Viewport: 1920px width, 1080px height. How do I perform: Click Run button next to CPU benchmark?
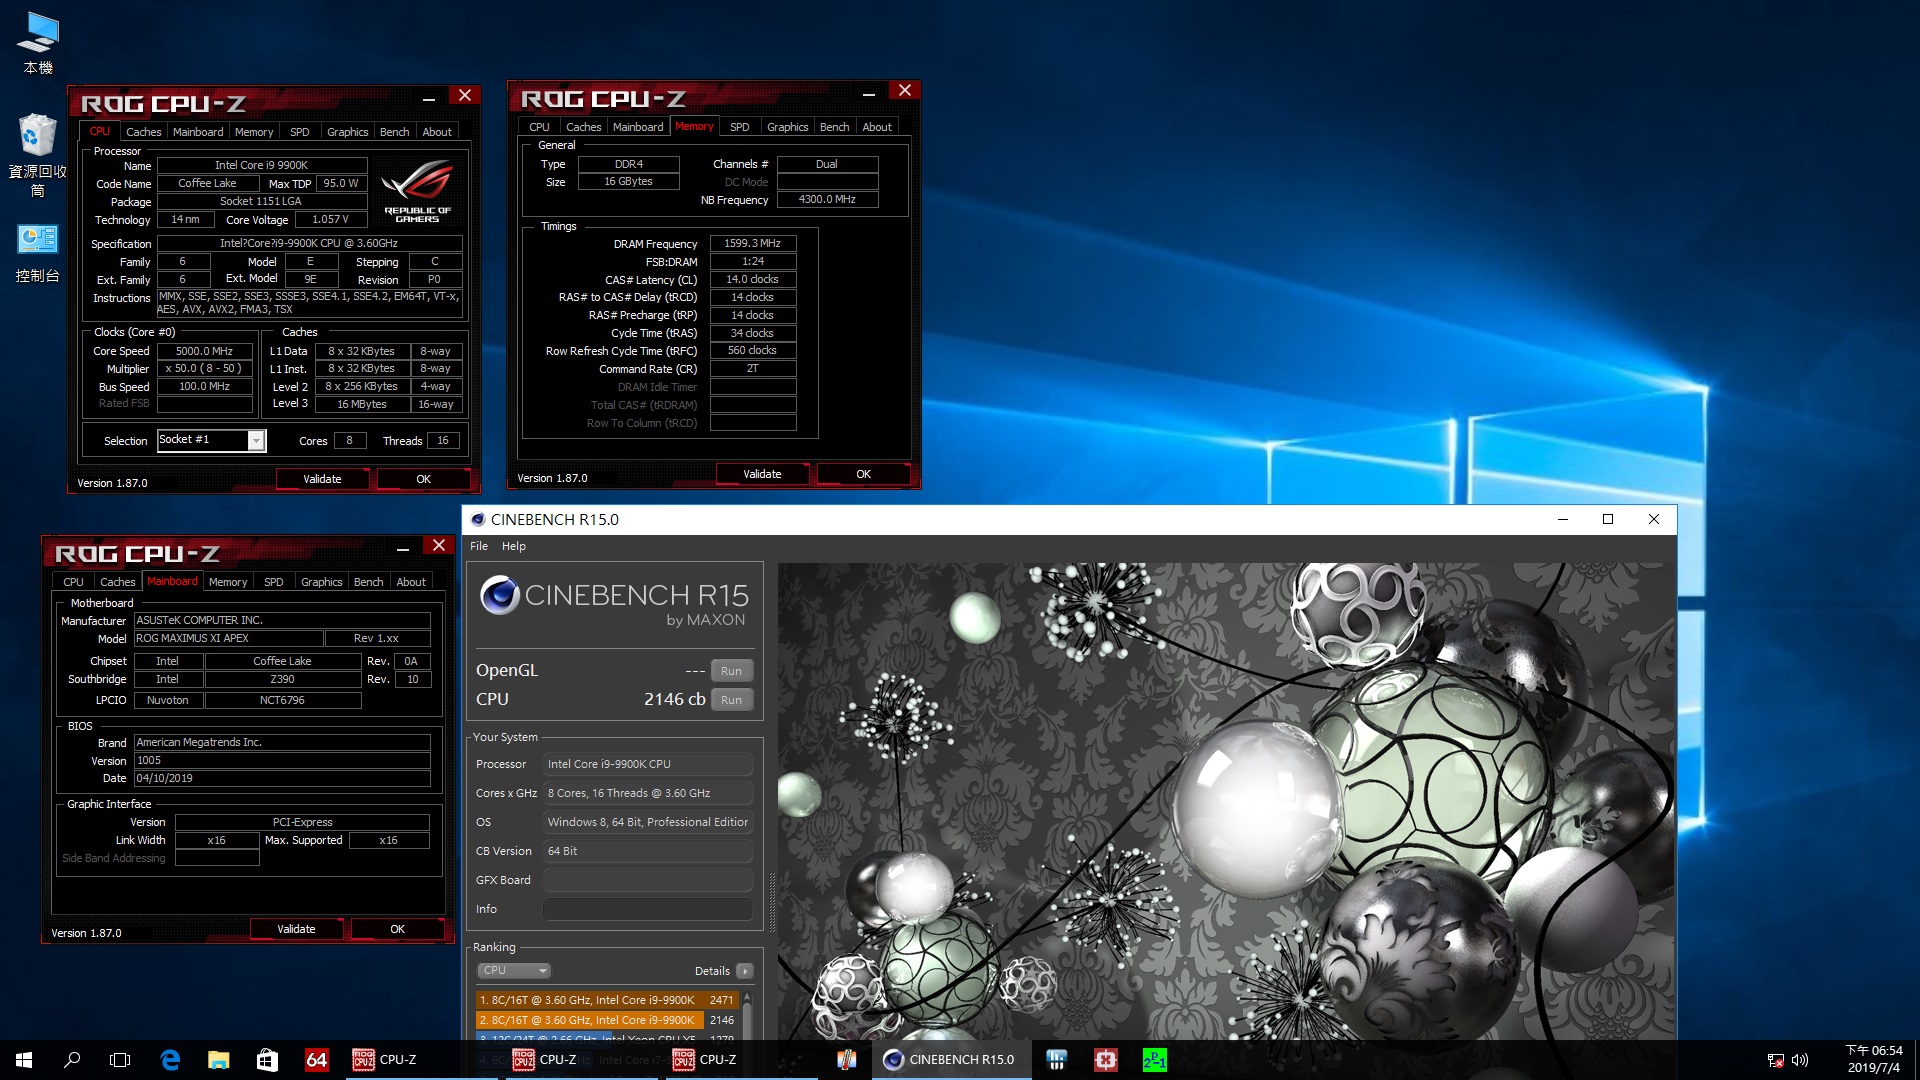pos(732,699)
